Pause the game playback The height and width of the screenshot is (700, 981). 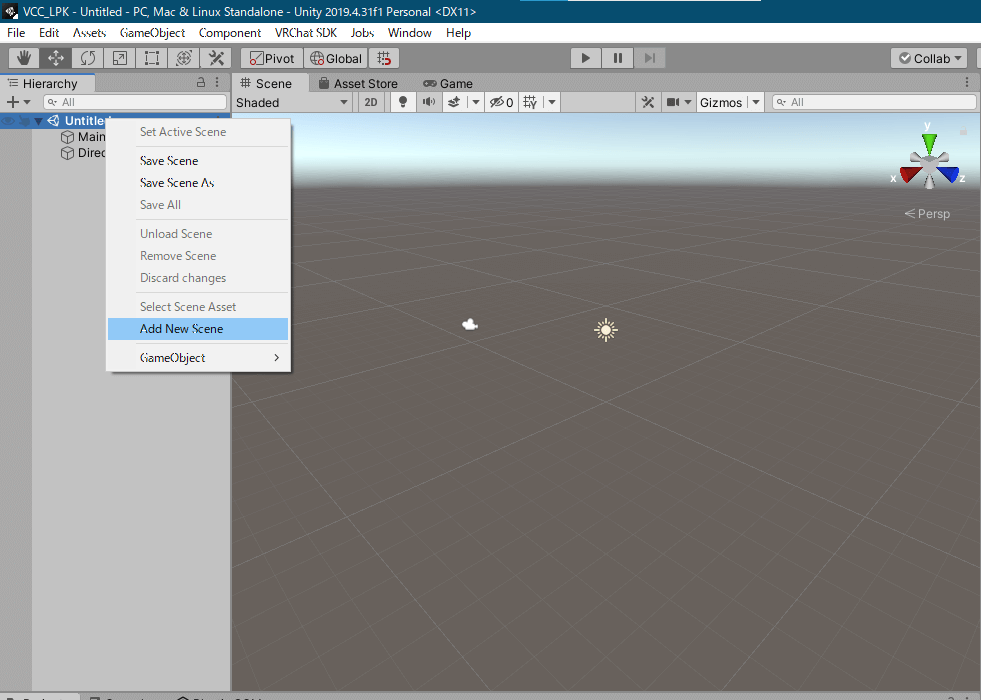(618, 58)
